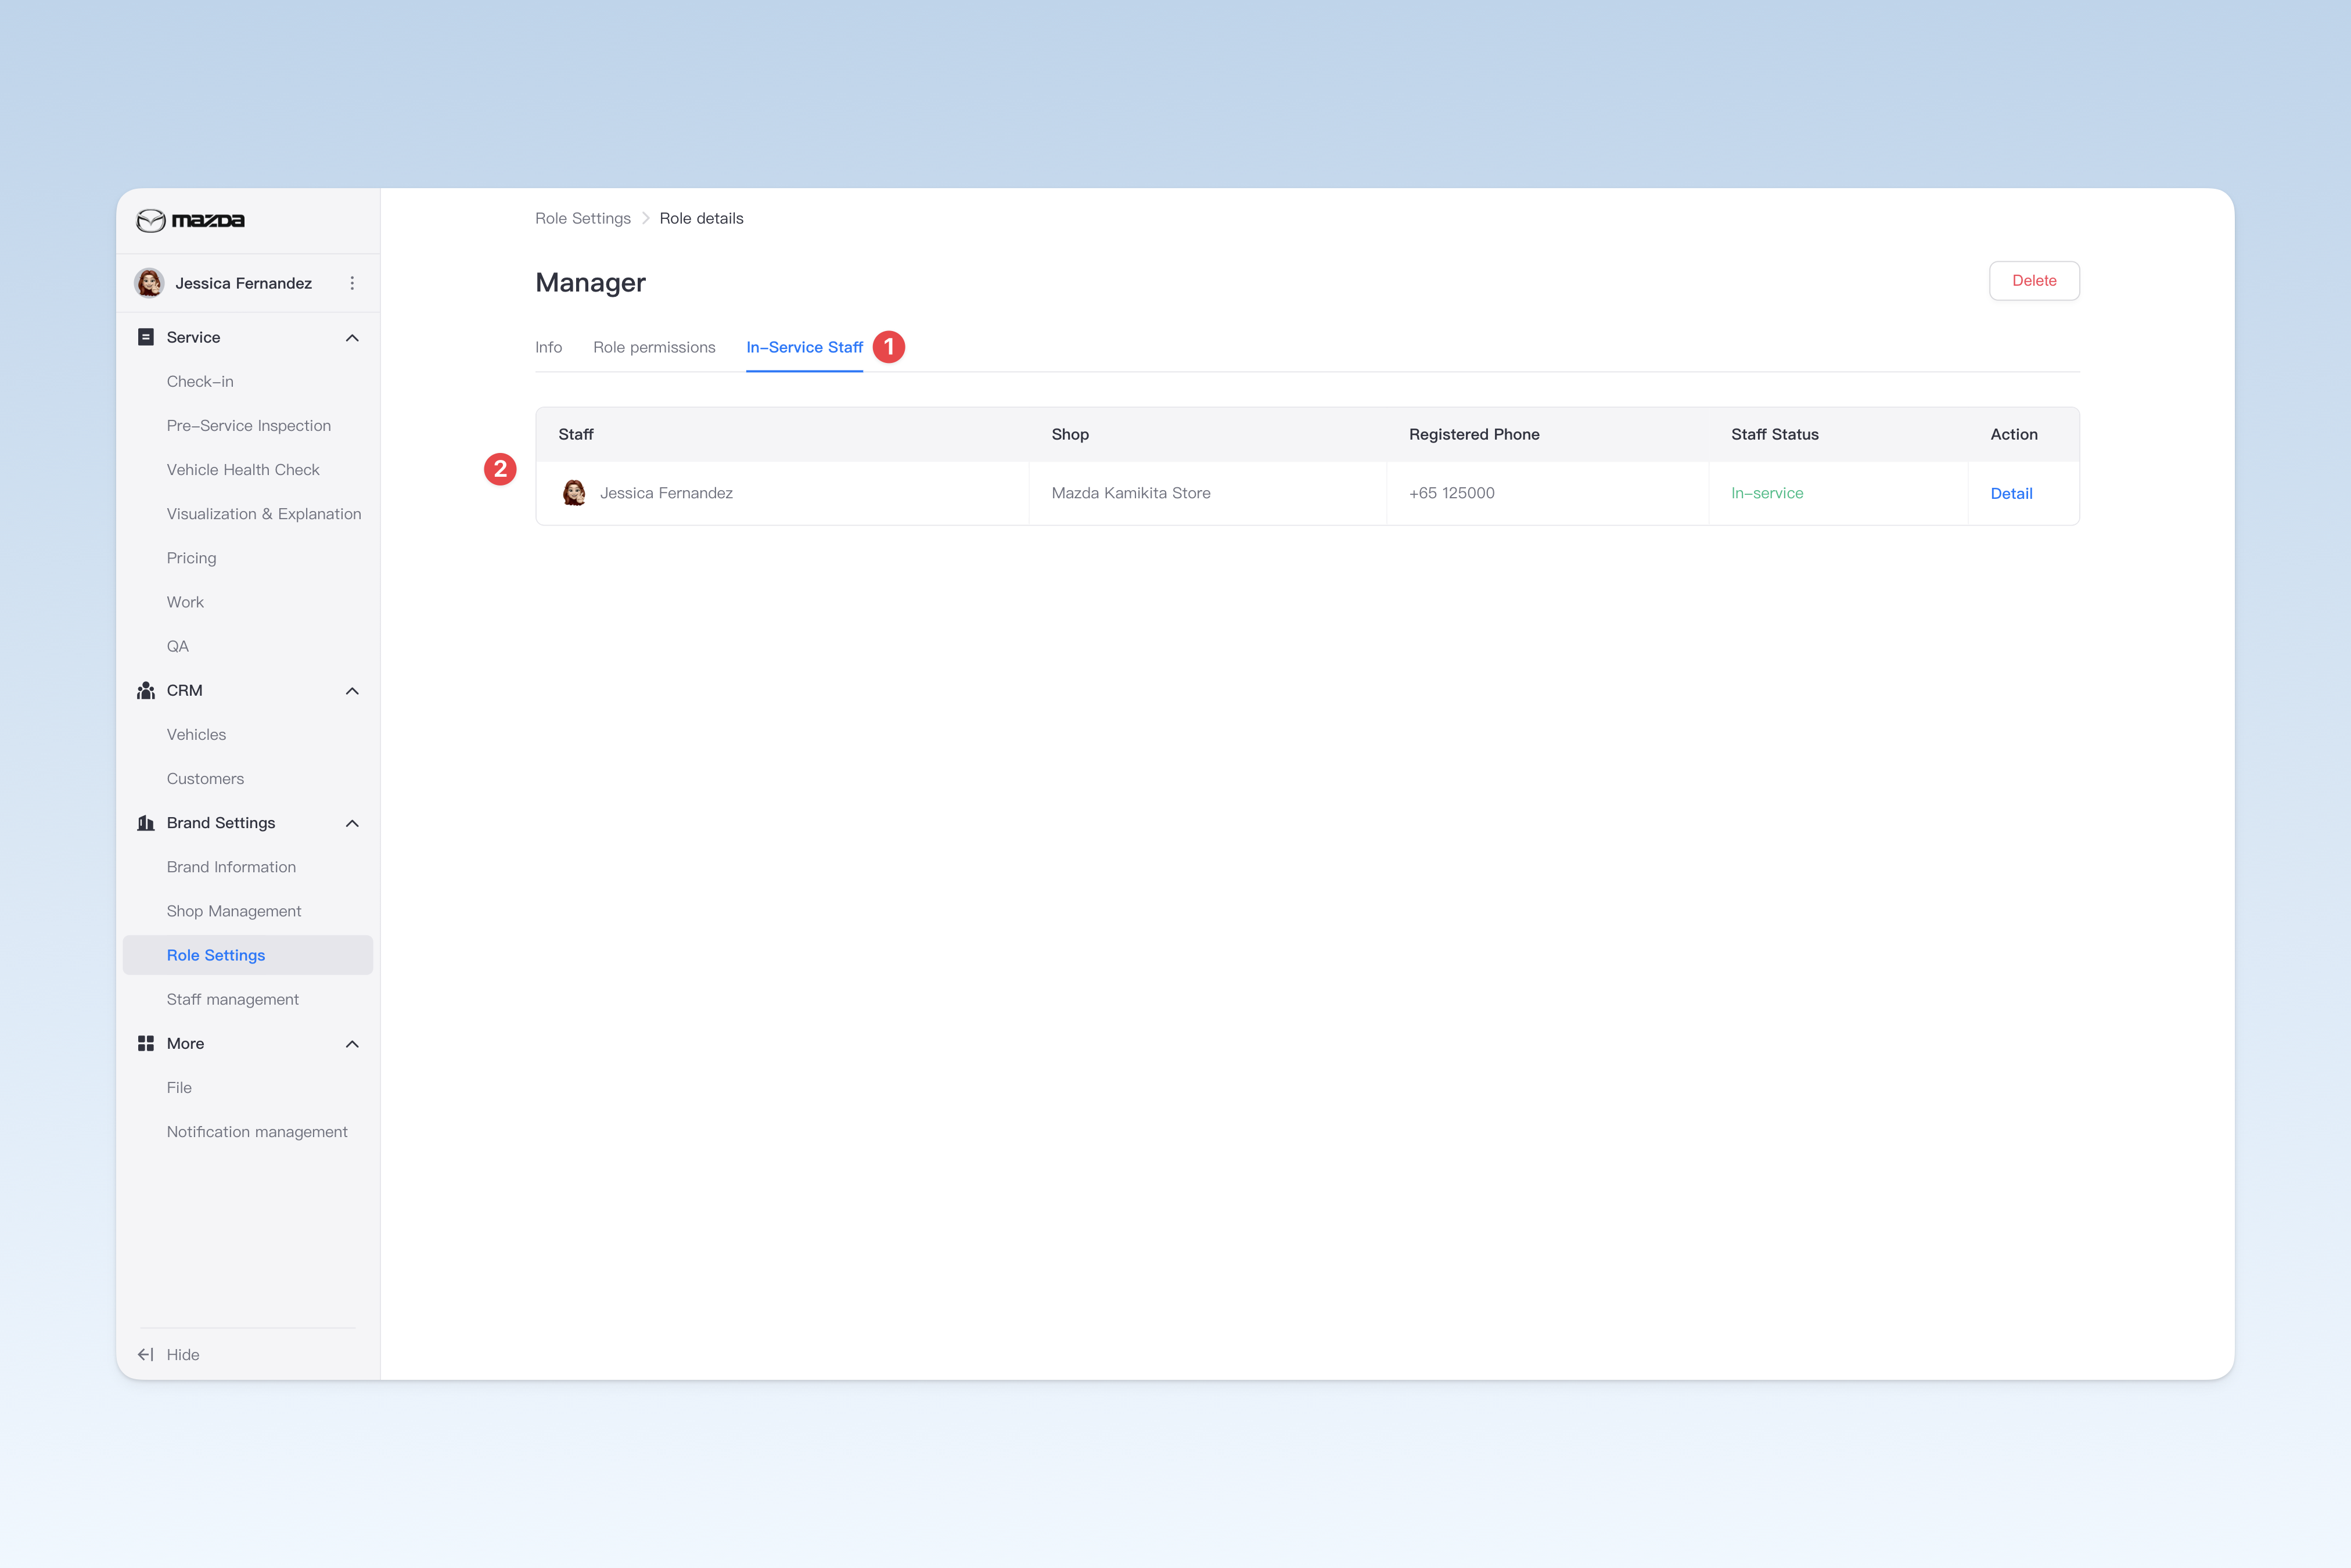
Task: Click the Hide sidebar arrow icon
Action: pyautogui.click(x=146, y=1354)
